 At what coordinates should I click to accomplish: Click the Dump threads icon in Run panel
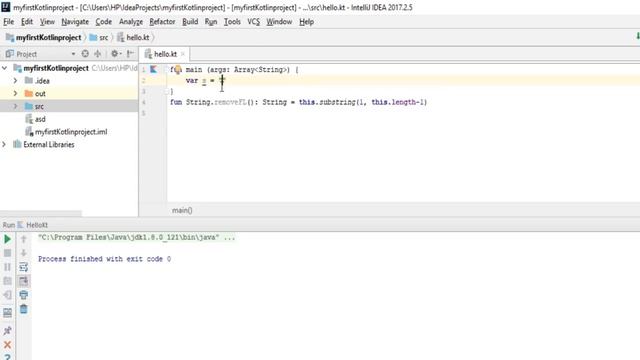pyautogui.click(x=7, y=281)
